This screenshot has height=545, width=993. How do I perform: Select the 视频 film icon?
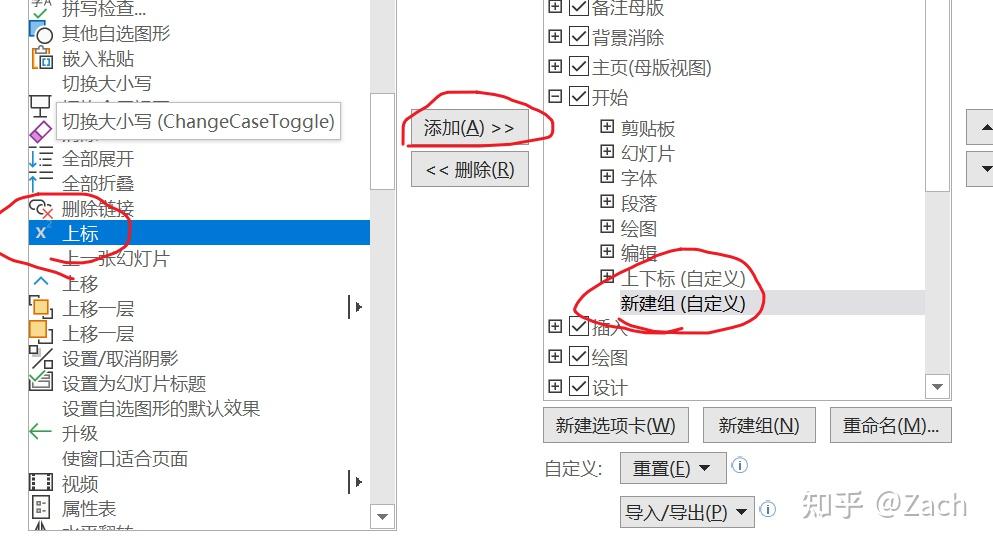pos(41,482)
